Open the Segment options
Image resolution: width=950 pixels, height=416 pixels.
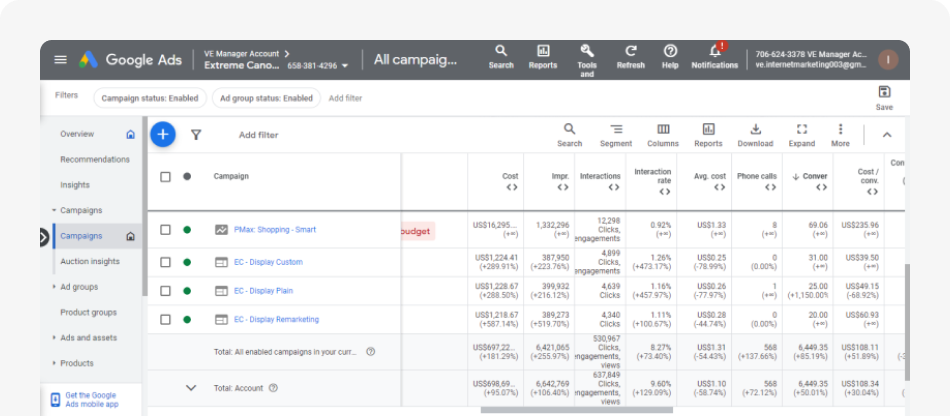click(616, 135)
